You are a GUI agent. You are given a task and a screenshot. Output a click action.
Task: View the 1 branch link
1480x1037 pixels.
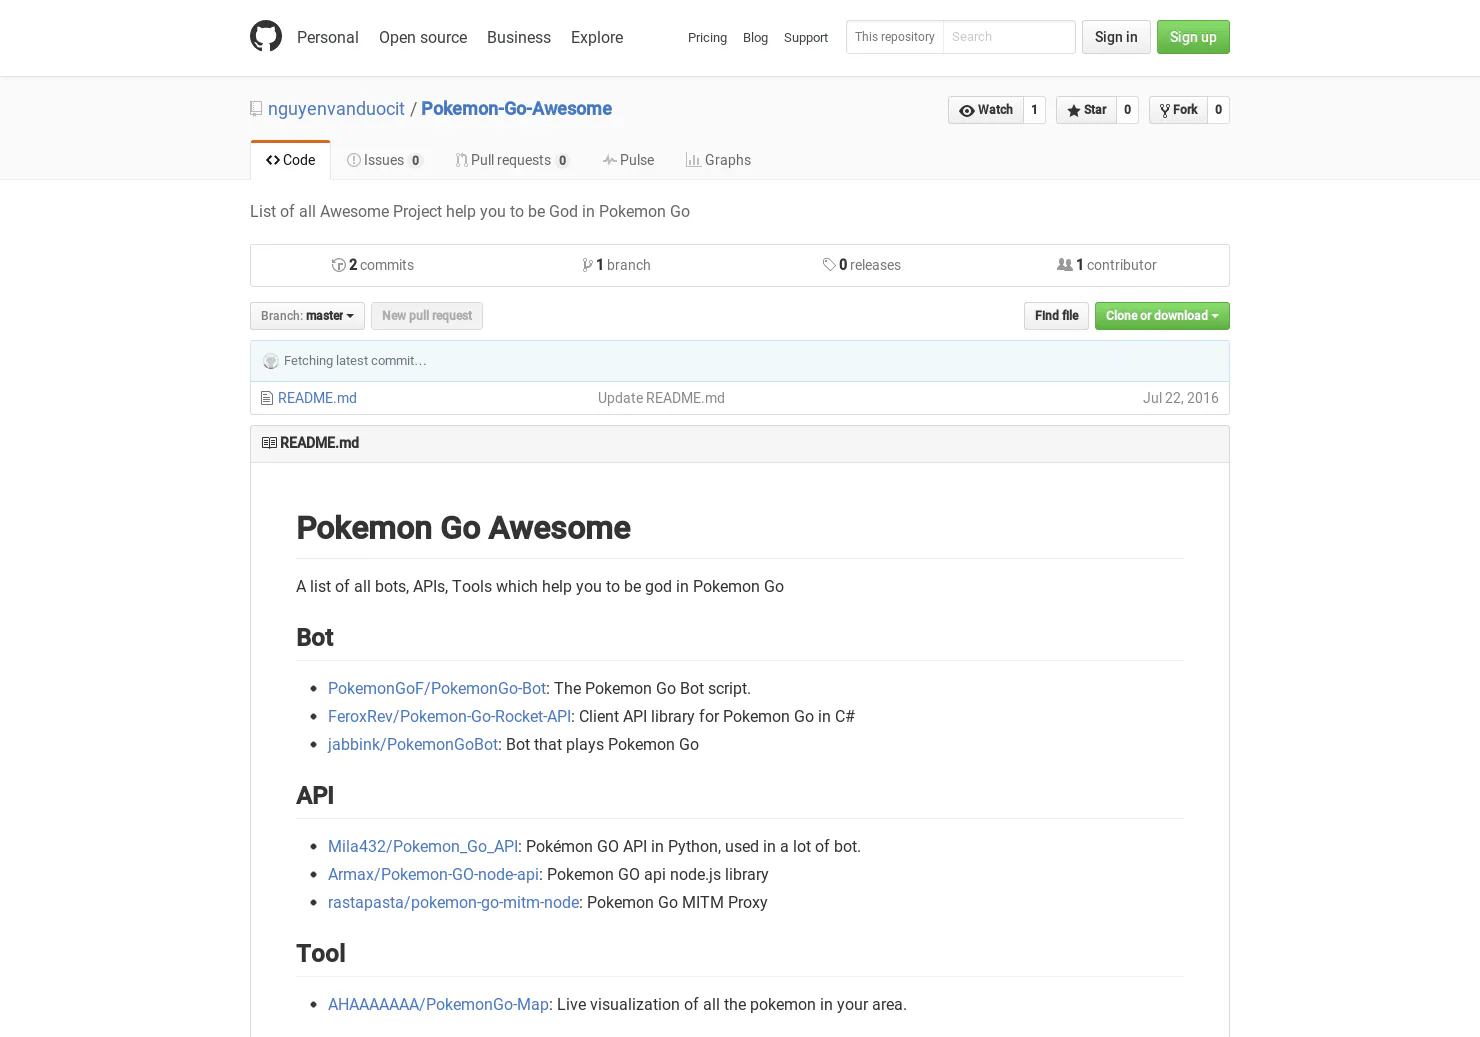click(617, 265)
